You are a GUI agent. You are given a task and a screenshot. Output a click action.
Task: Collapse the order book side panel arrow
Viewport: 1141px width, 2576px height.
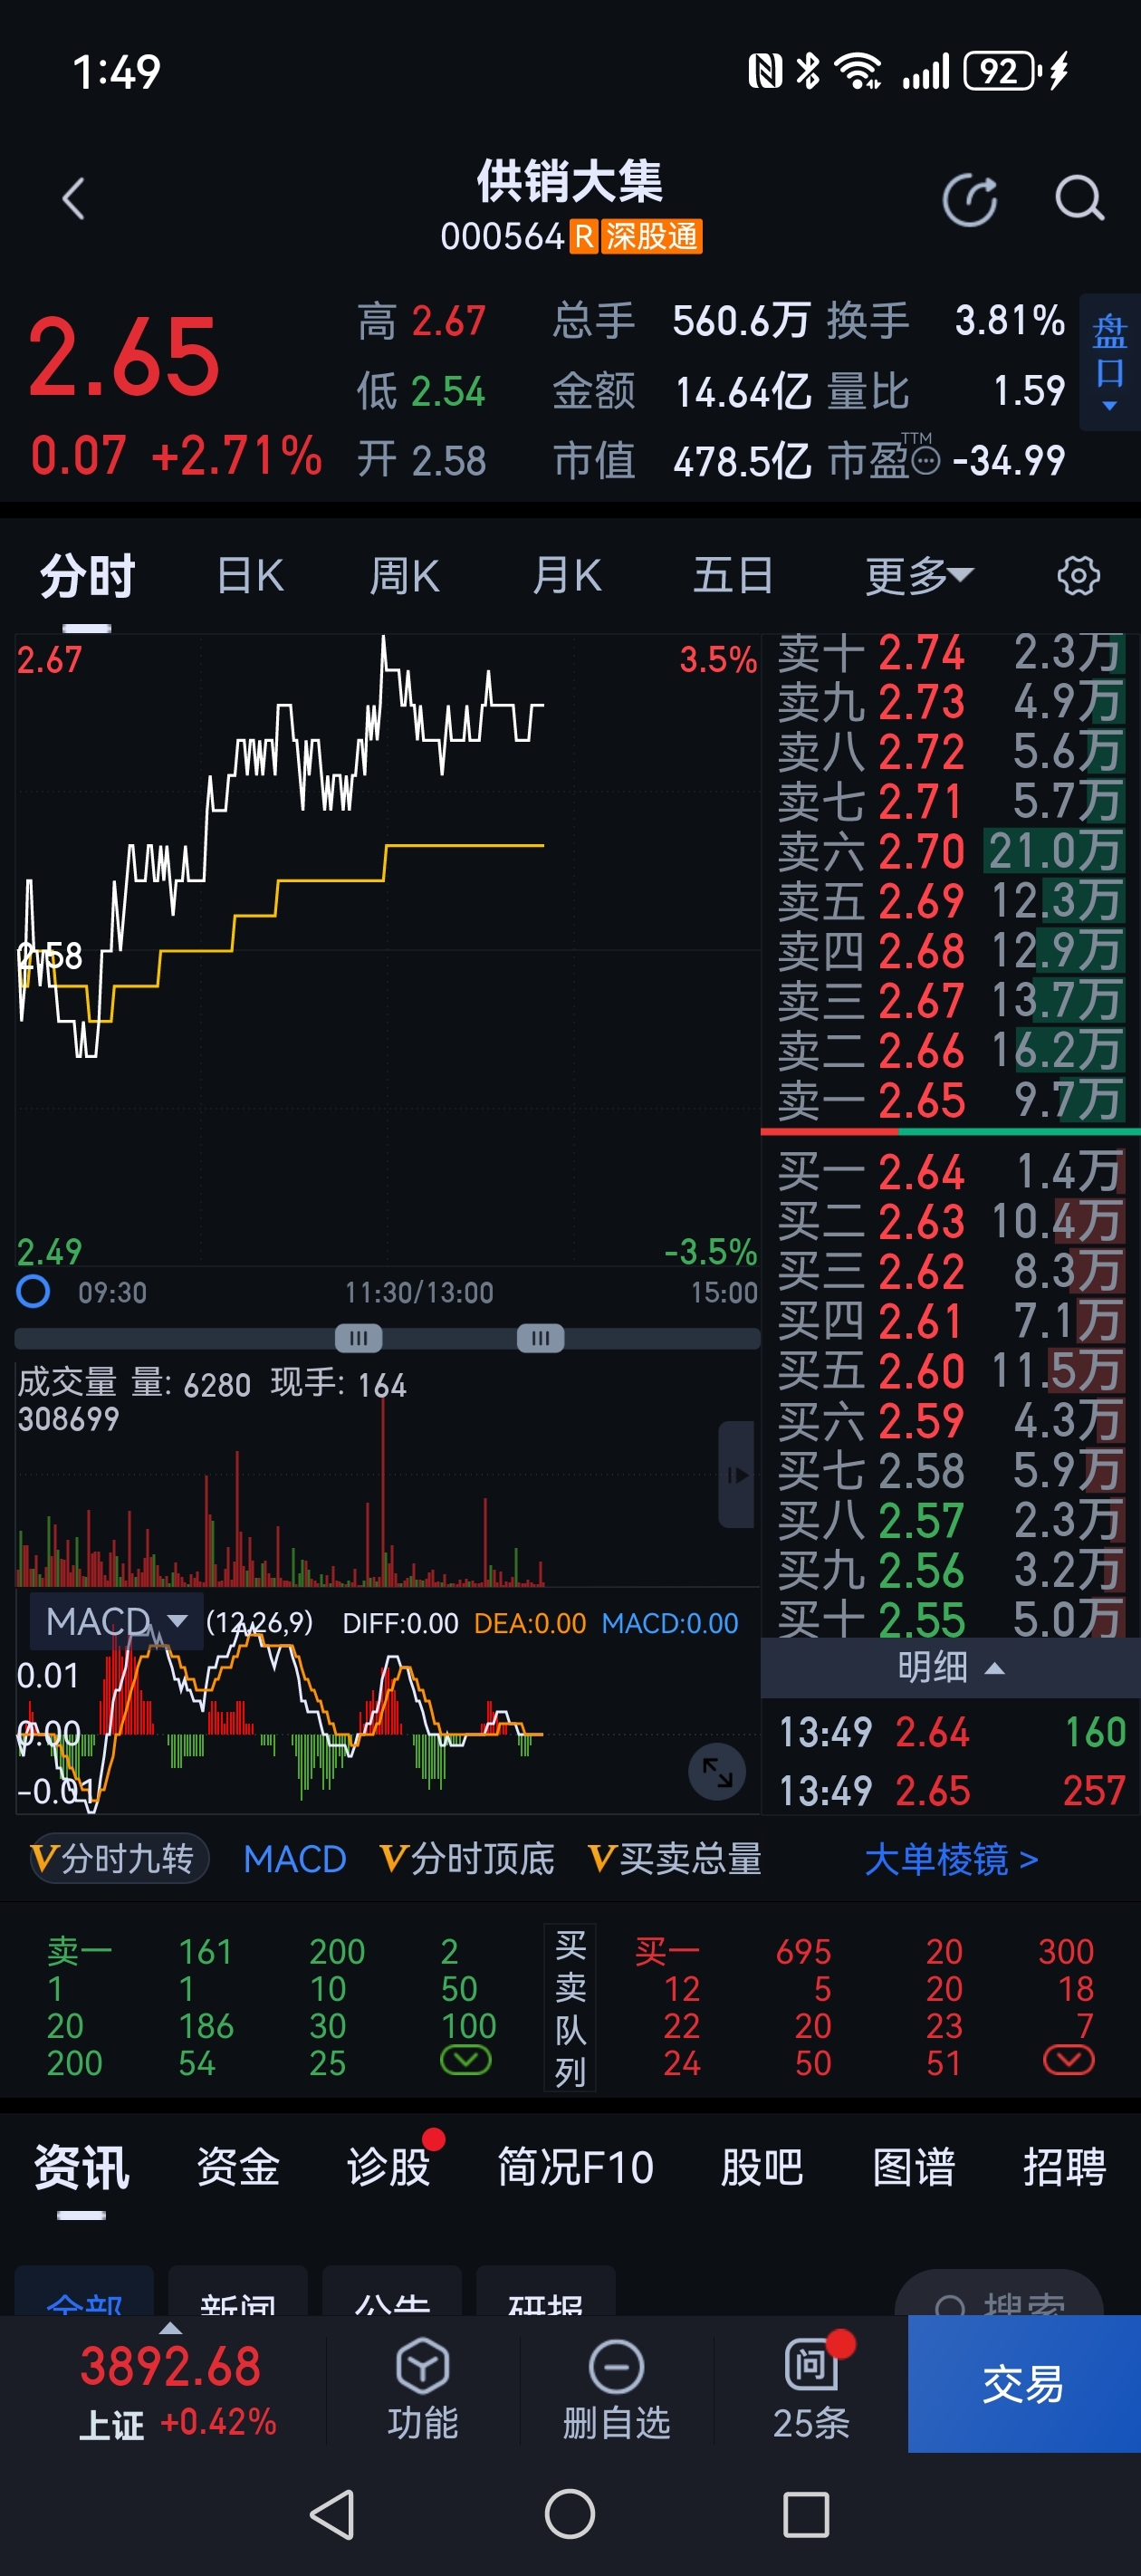[737, 1474]
